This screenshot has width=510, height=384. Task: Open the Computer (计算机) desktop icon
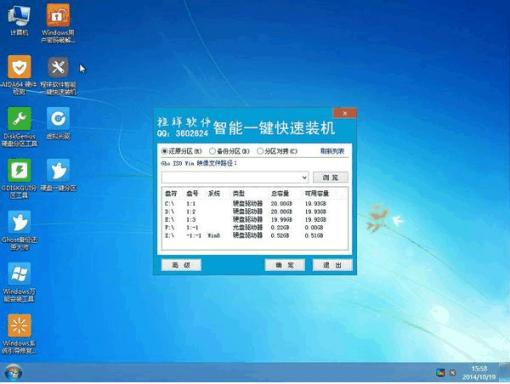pyautogui.click(x=19, y=20)
